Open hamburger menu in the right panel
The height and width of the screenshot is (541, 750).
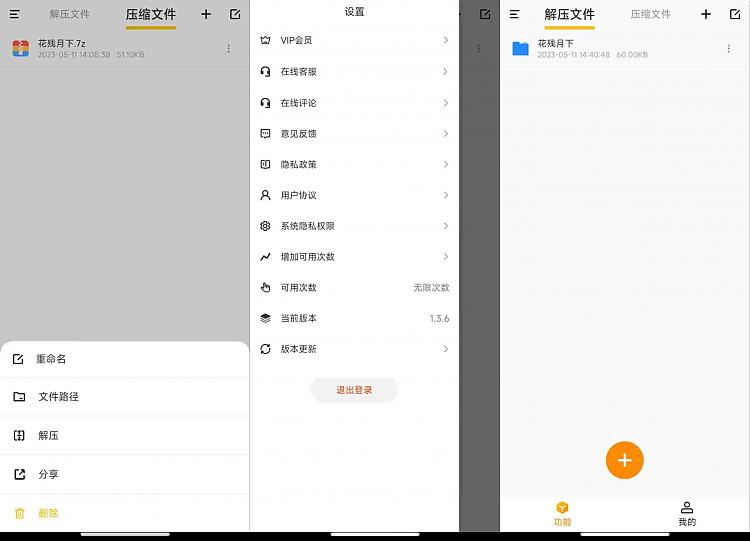514,14
